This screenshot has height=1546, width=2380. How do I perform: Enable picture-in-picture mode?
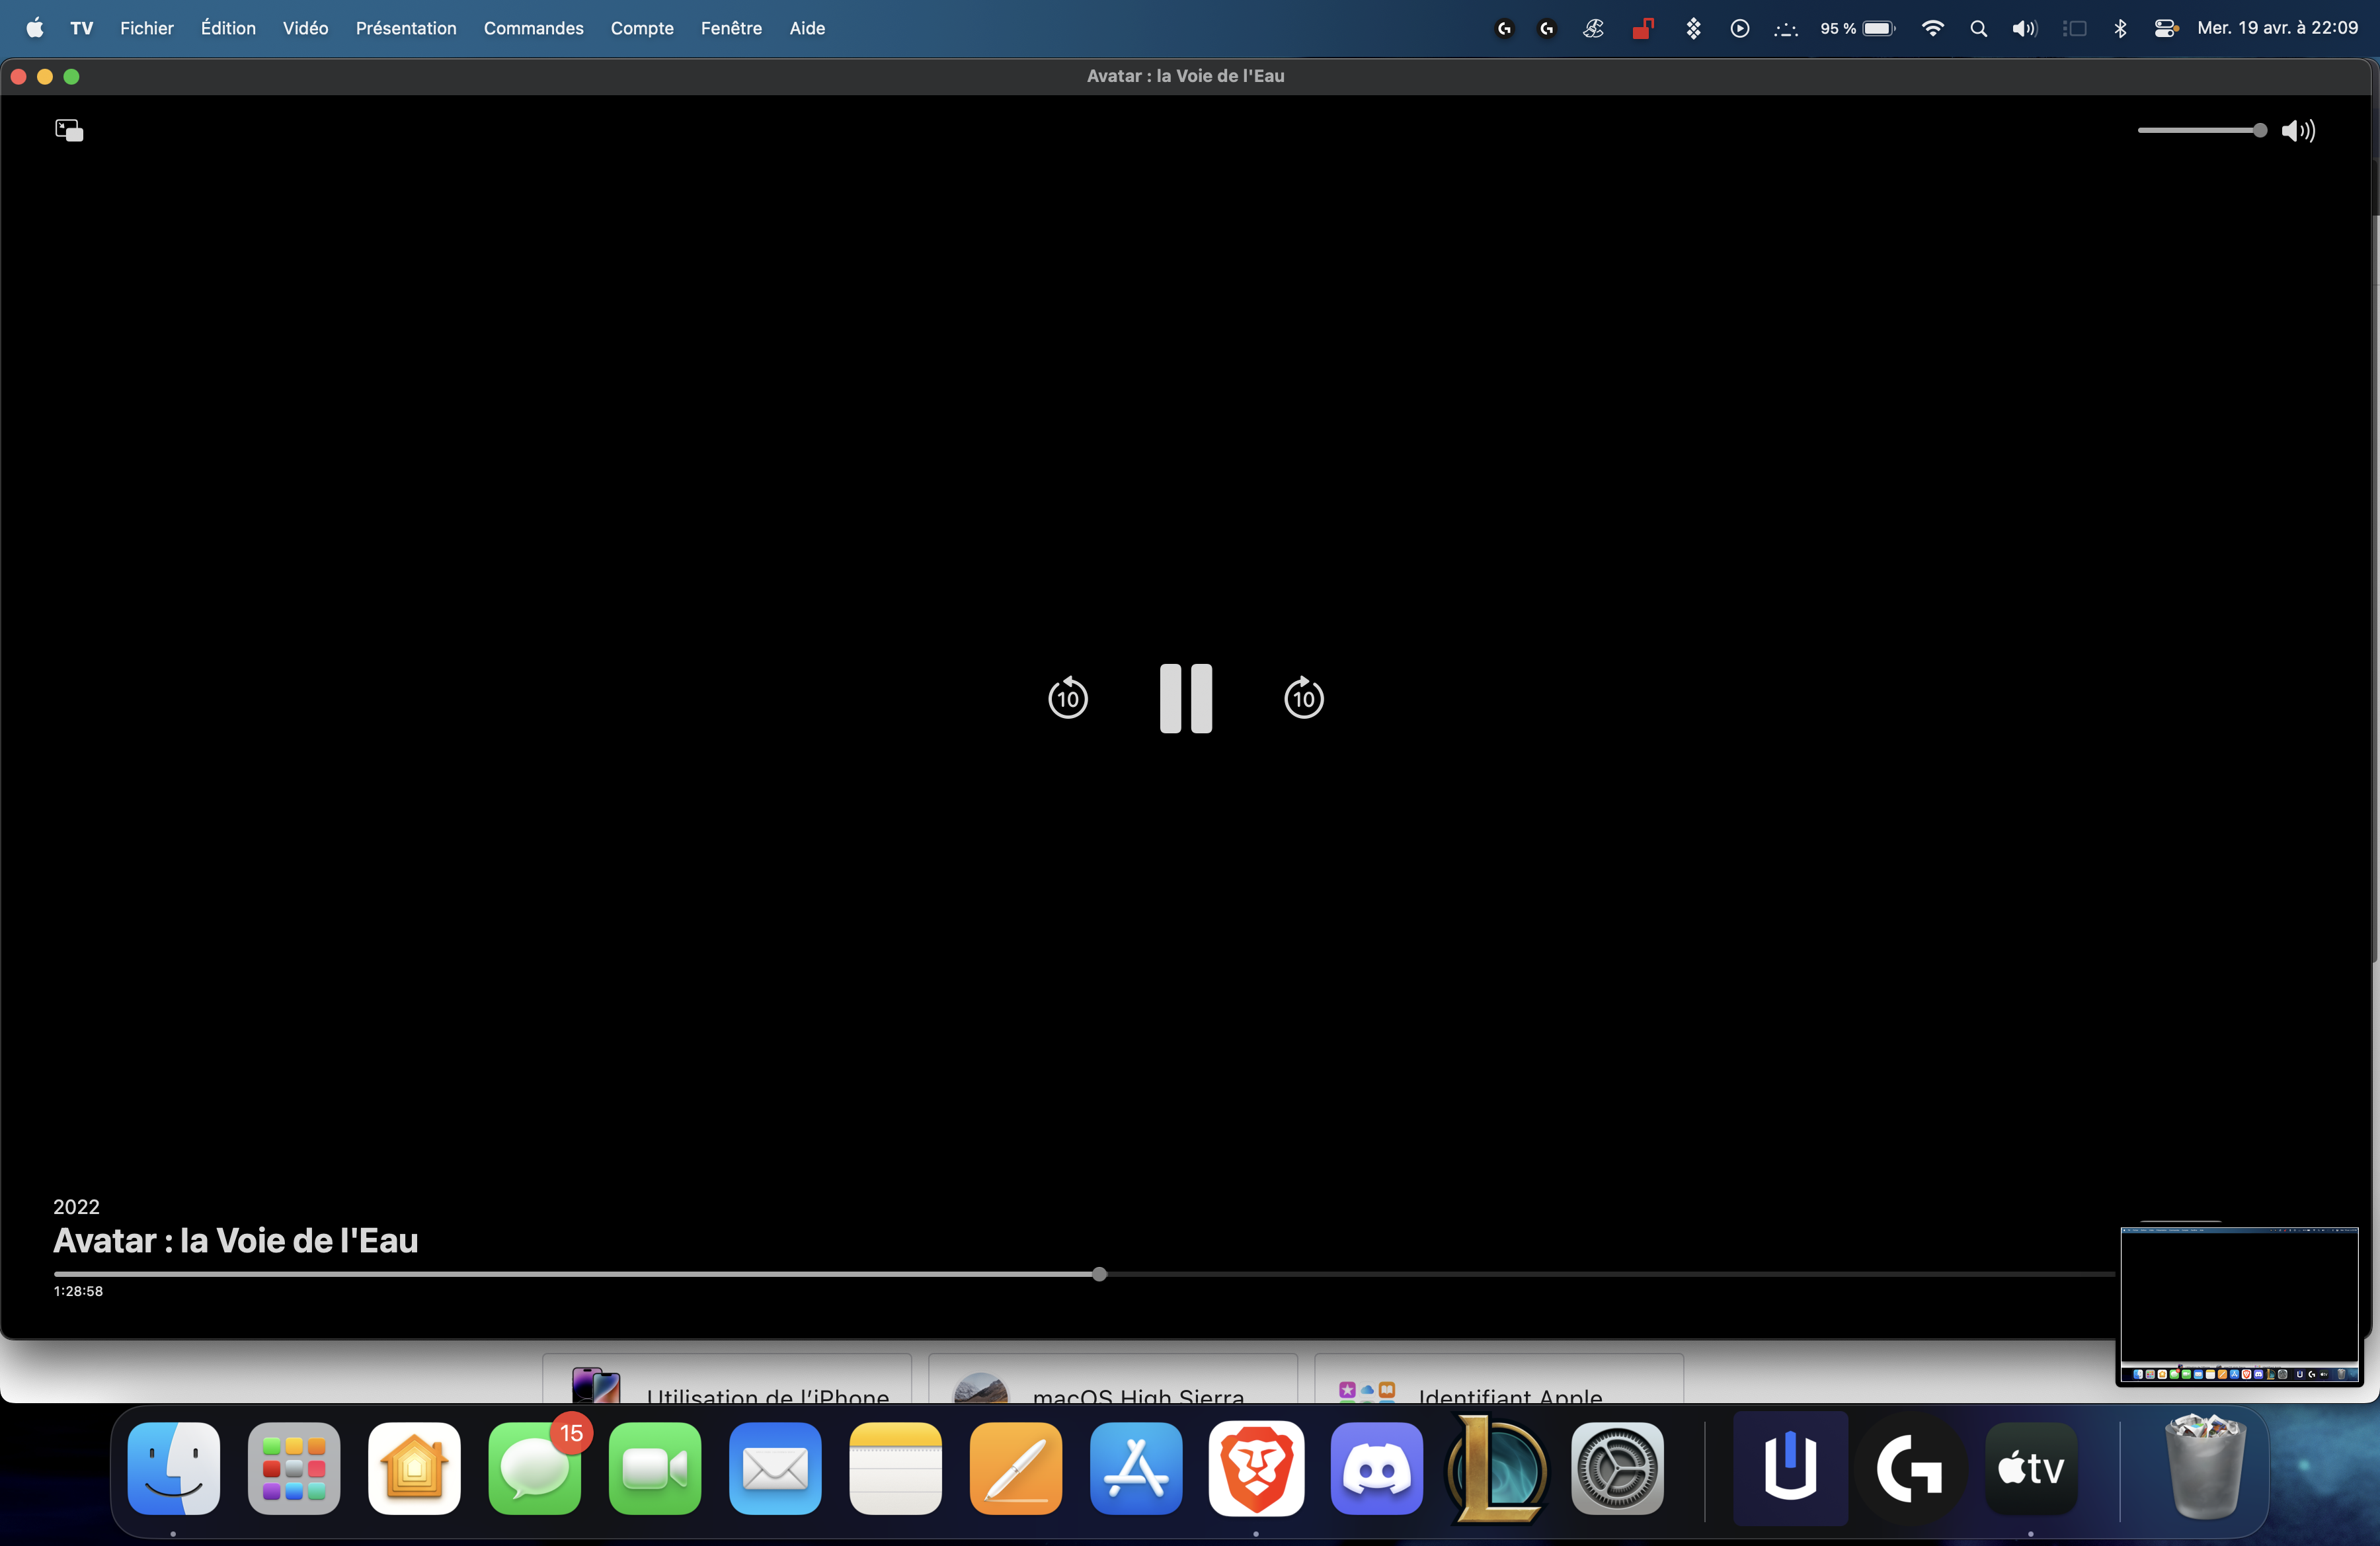point(69,130)
